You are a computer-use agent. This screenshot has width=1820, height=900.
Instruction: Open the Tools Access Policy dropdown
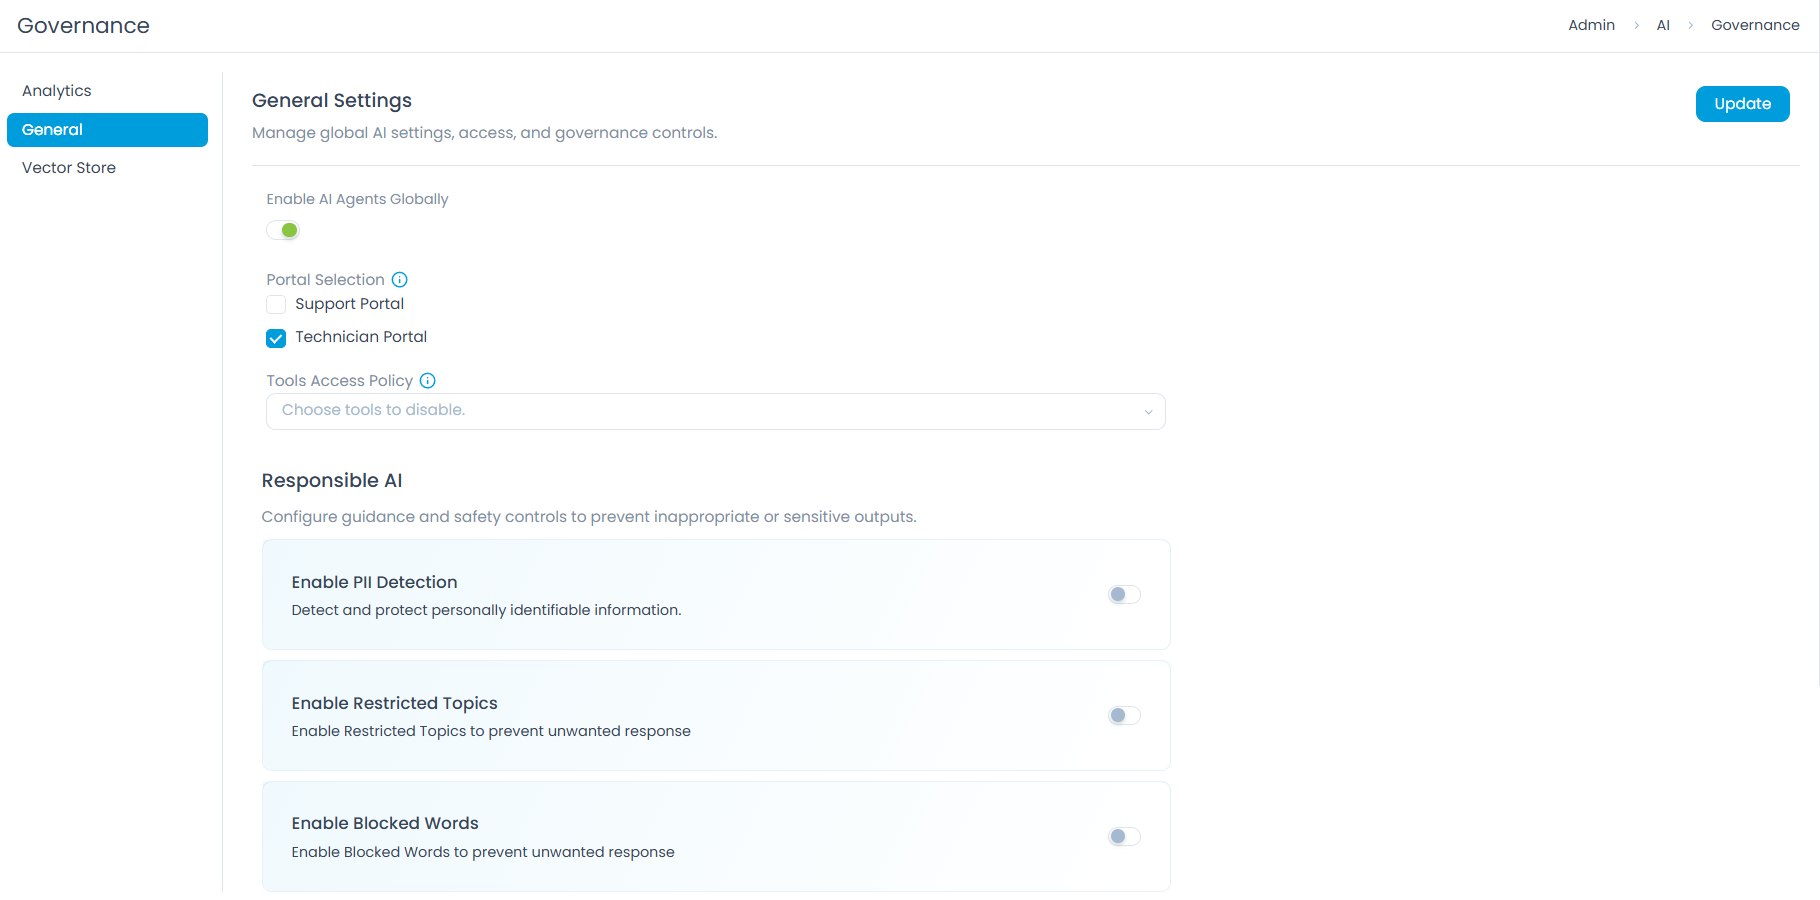(714, 411)
